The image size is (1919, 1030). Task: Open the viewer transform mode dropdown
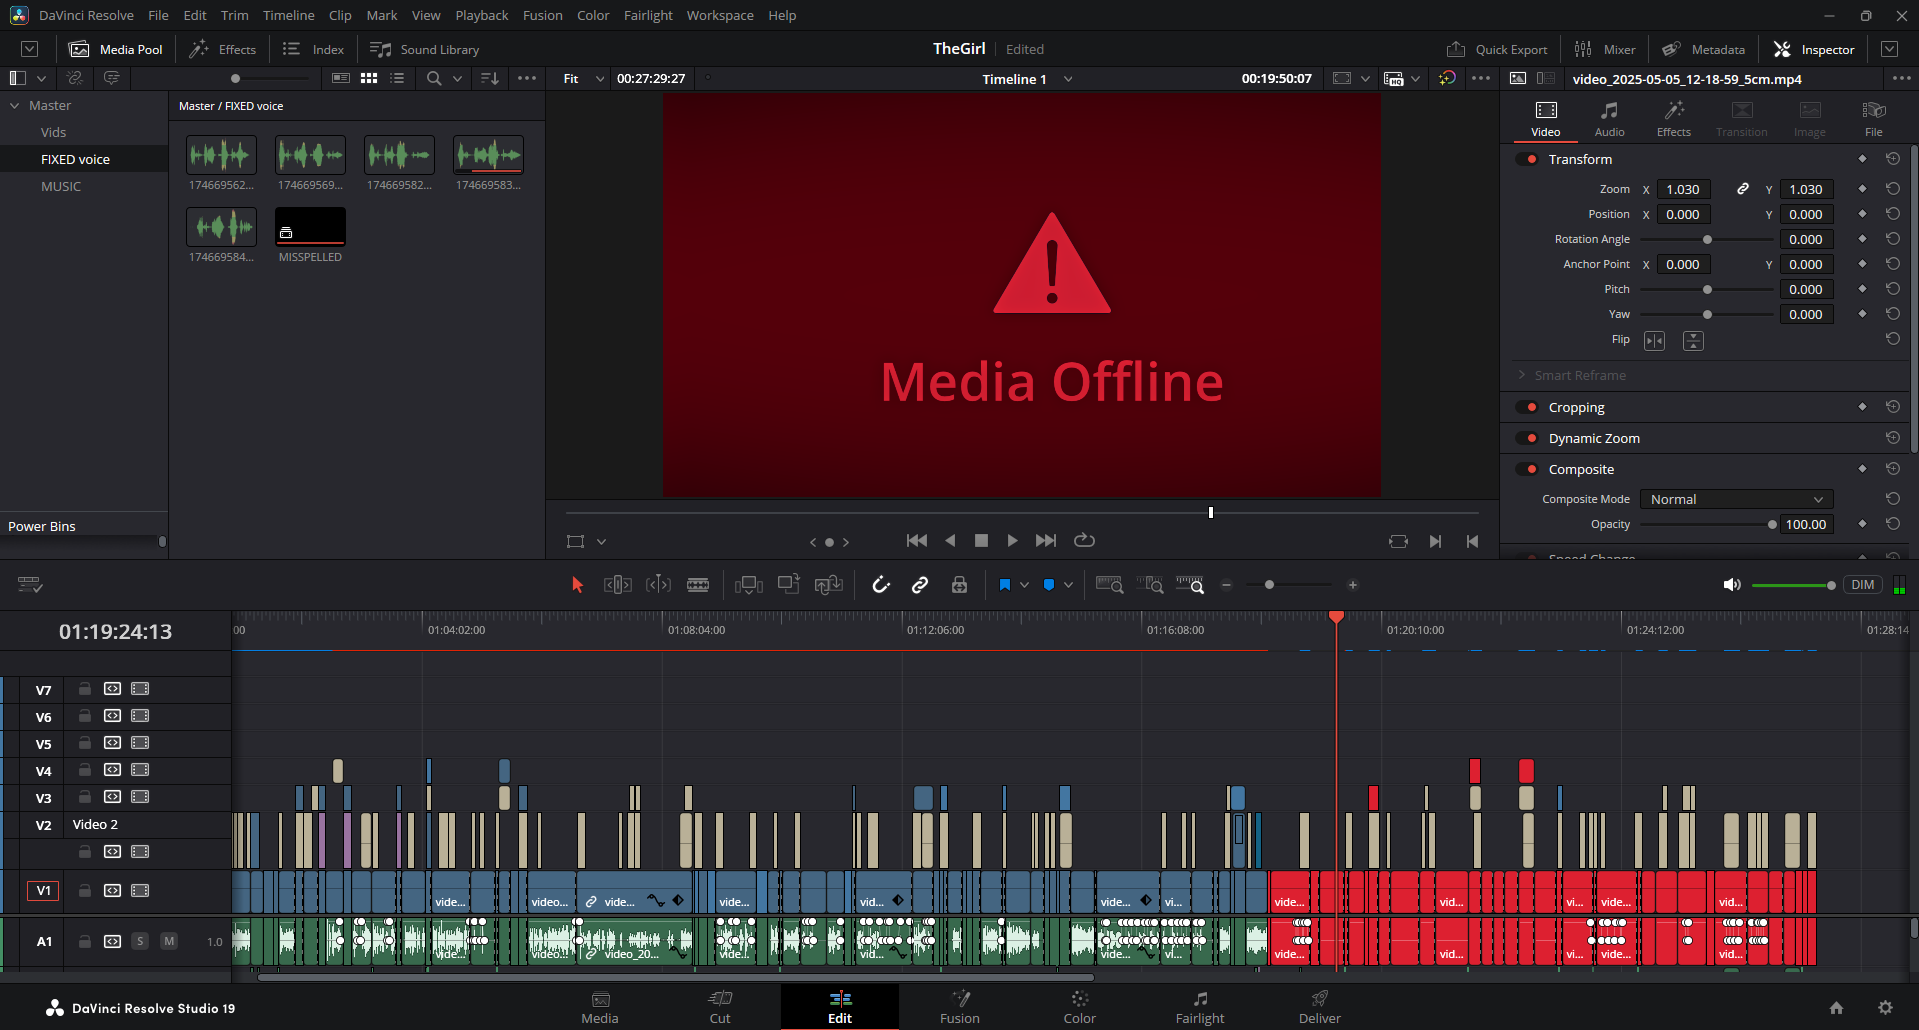point(601,541)
